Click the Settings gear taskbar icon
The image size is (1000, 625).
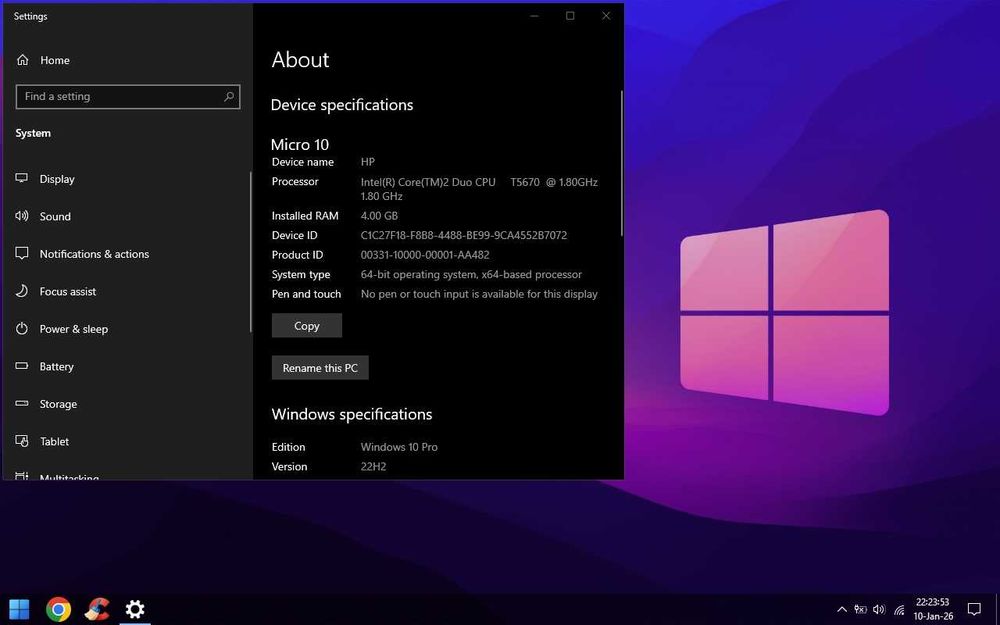tap(135, 609)
